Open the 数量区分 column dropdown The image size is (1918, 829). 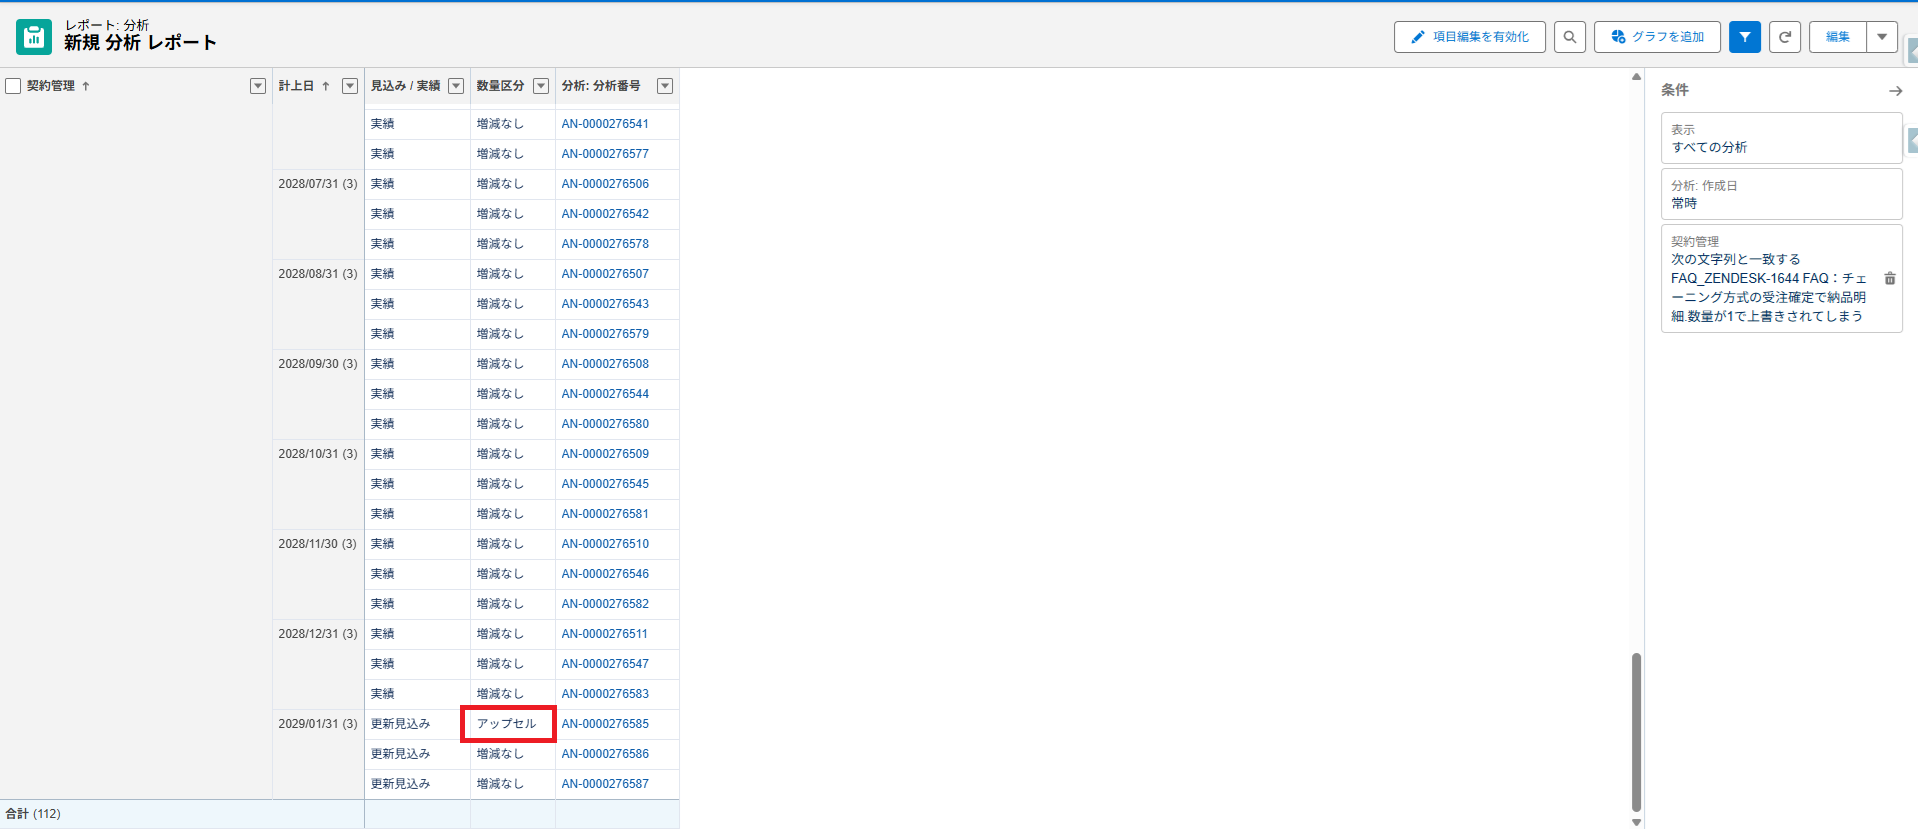tap(541, 86)
